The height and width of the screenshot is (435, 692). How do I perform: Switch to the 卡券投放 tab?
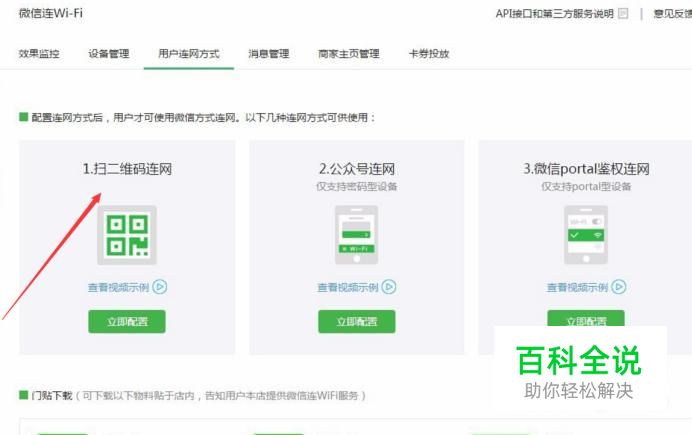[429, 54]
